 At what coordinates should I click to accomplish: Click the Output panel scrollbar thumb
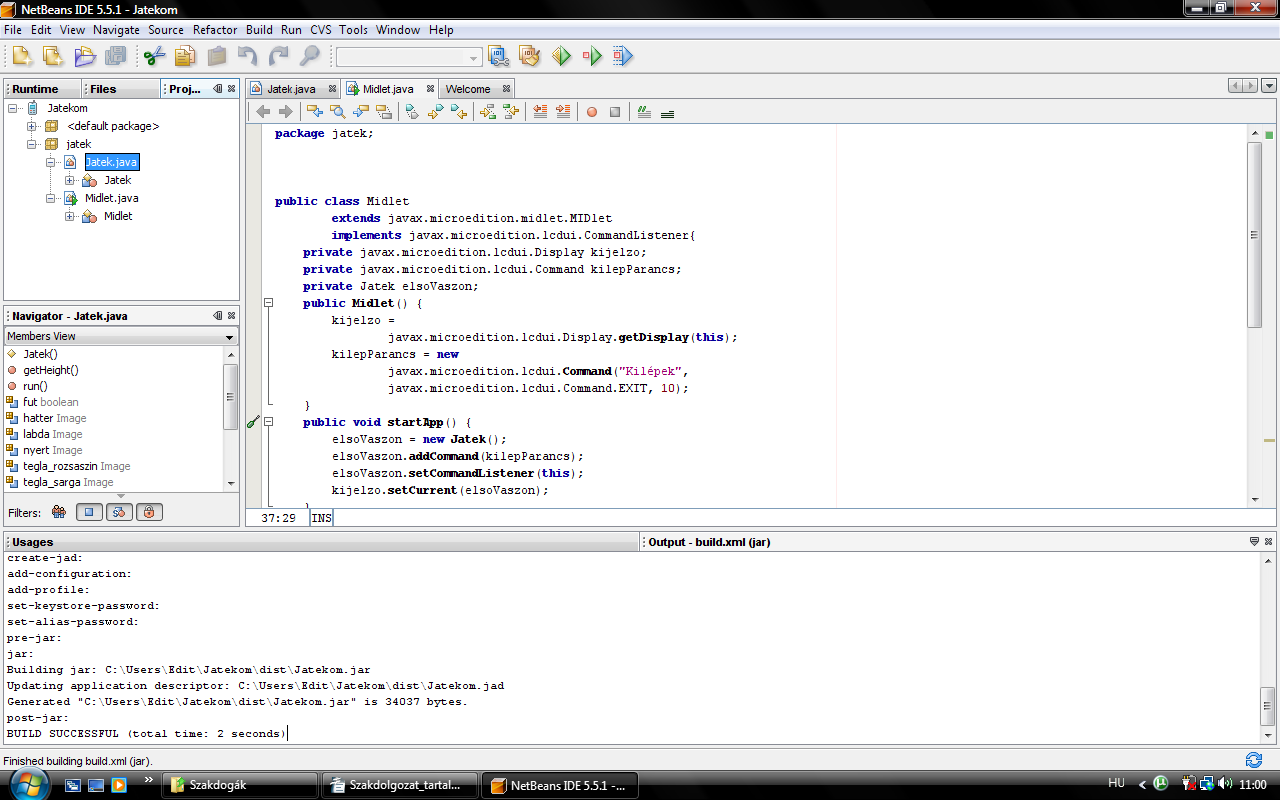point(1268,706)
